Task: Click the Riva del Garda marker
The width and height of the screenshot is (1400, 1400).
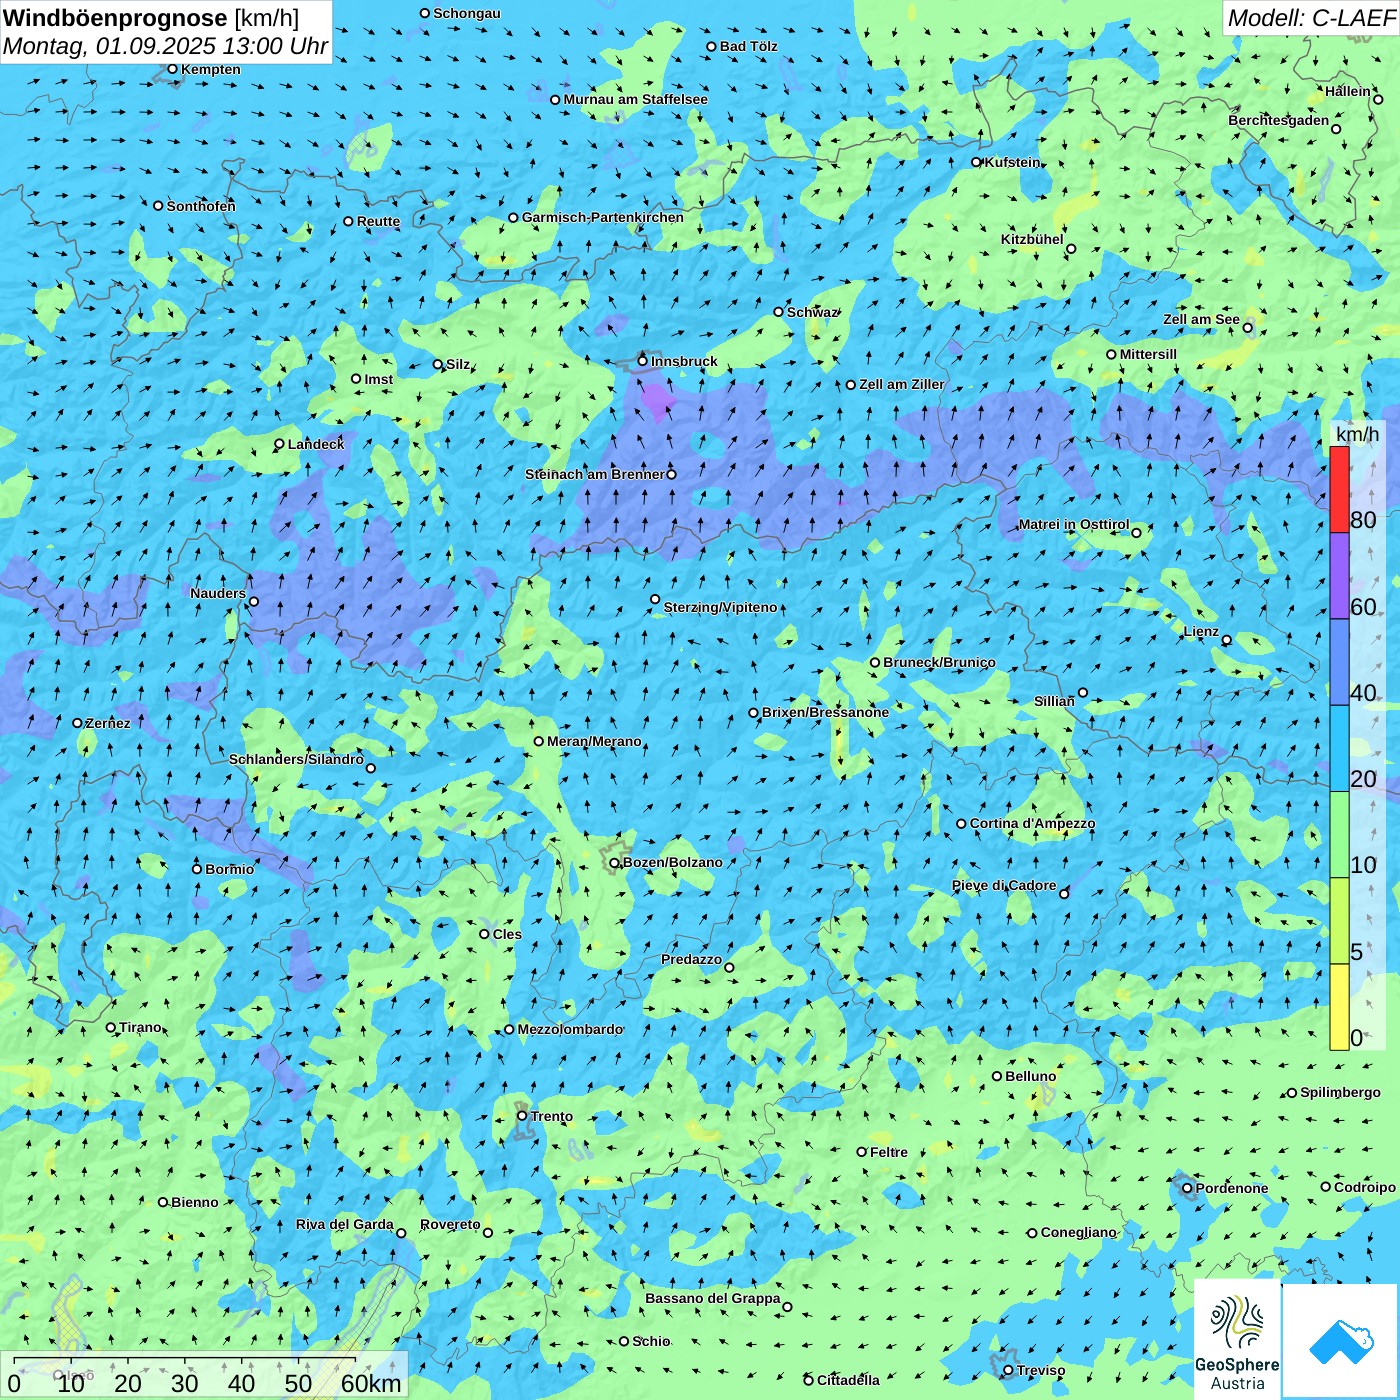Action: click(x=401, y=1233)
